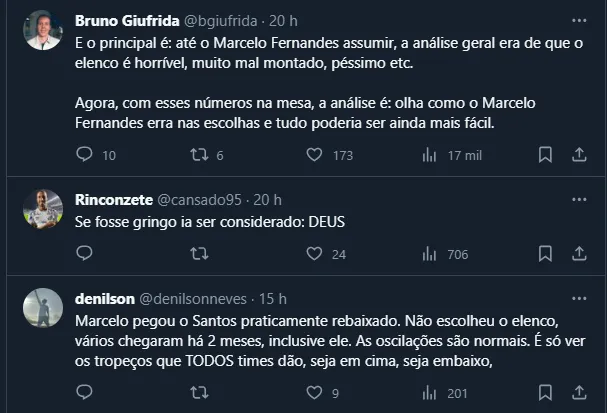
Task: Retweet Rinconzete's post
Action: 198,254
